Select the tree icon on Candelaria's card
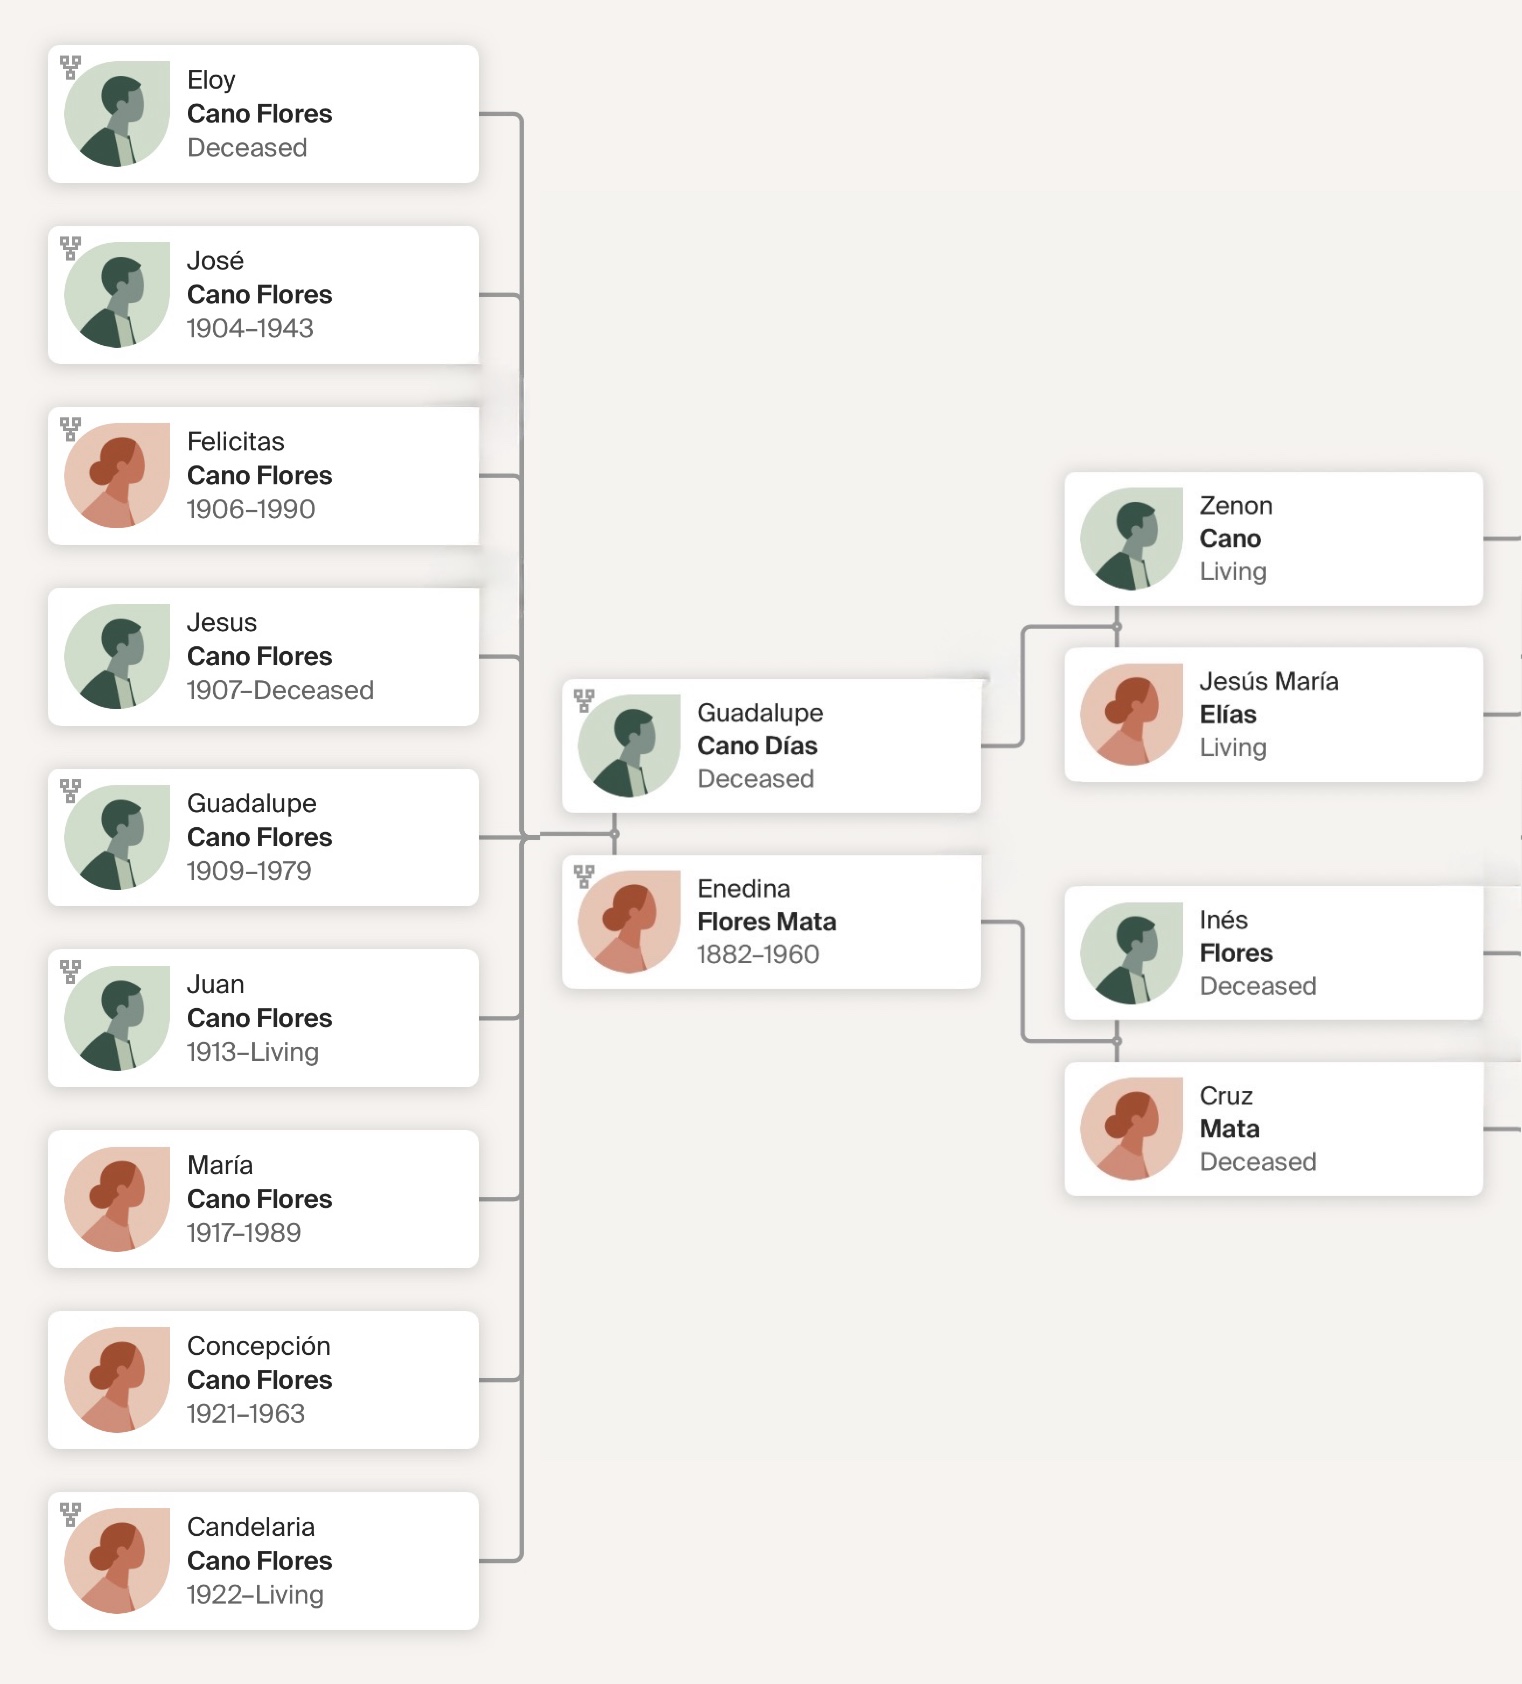This screenshot has height=1684, width=1522. tap(70, 1514)
